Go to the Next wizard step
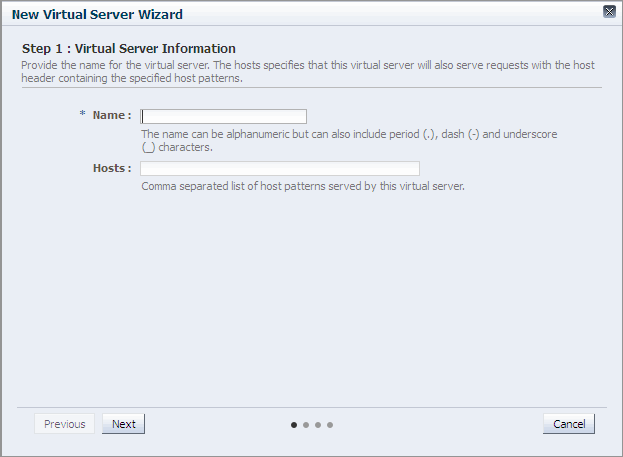The height and width of the screenshot is (457, 623). (x=124, y=424)
